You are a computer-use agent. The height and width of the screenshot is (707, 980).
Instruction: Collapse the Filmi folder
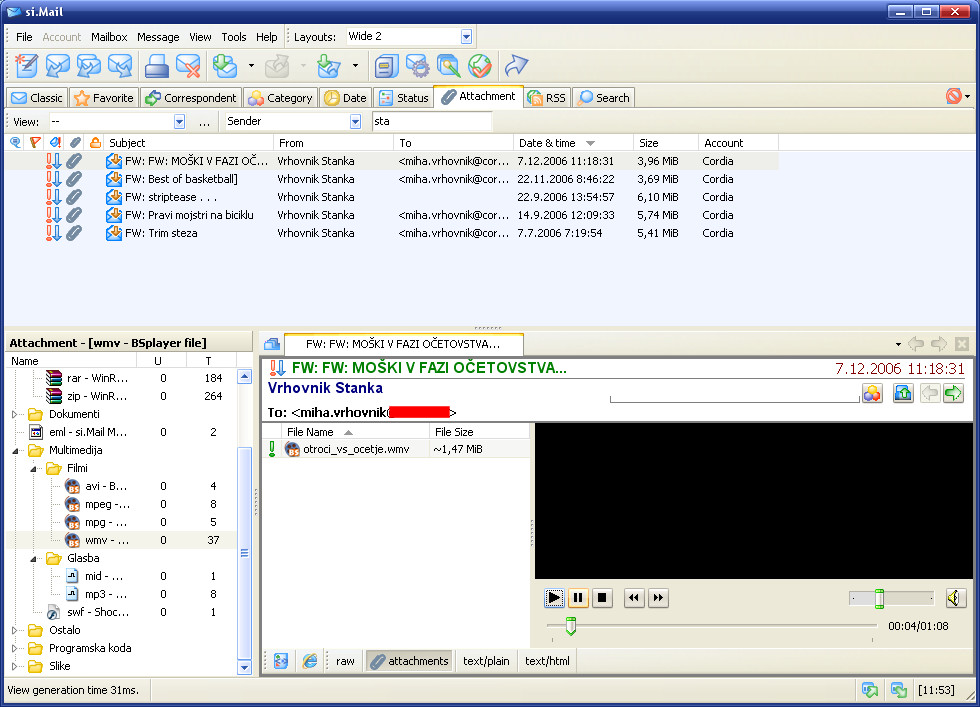[x=32, y=469]
